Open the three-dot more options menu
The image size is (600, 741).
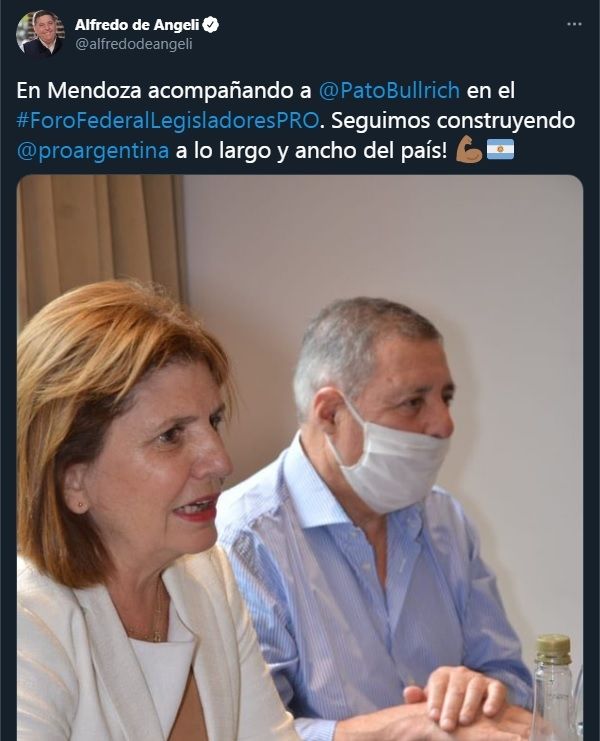(574, 24)
